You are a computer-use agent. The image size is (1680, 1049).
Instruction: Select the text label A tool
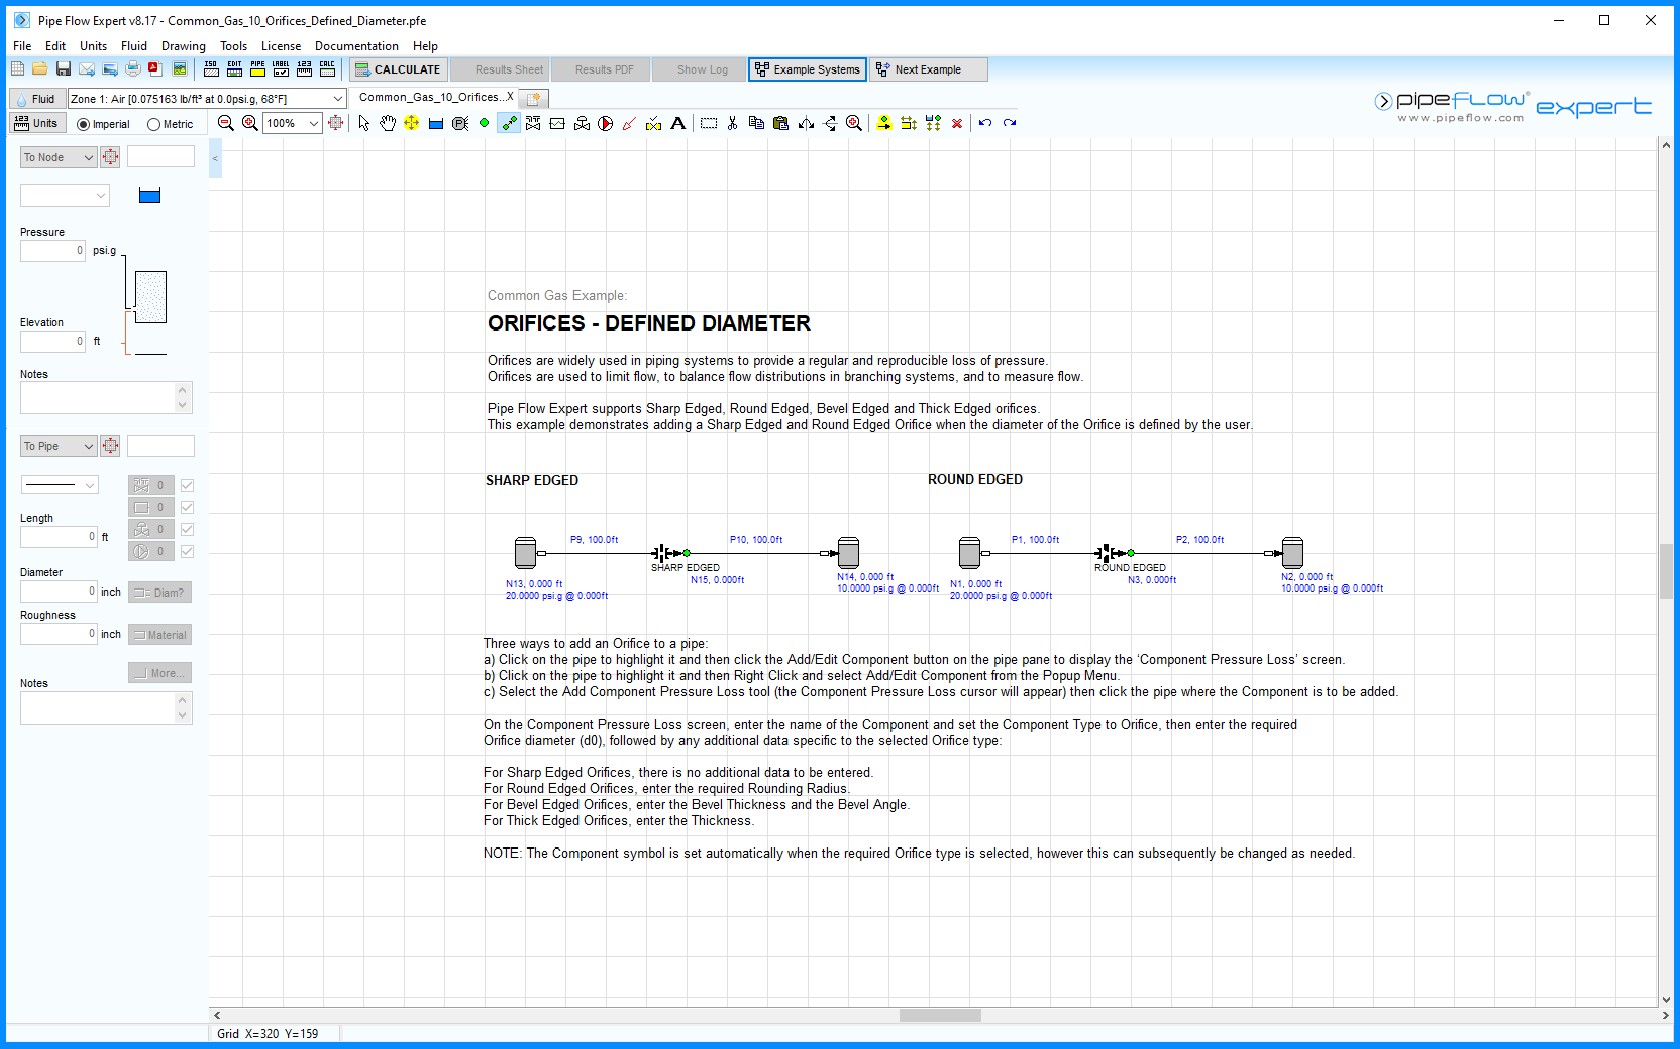(x=678, y=123)
